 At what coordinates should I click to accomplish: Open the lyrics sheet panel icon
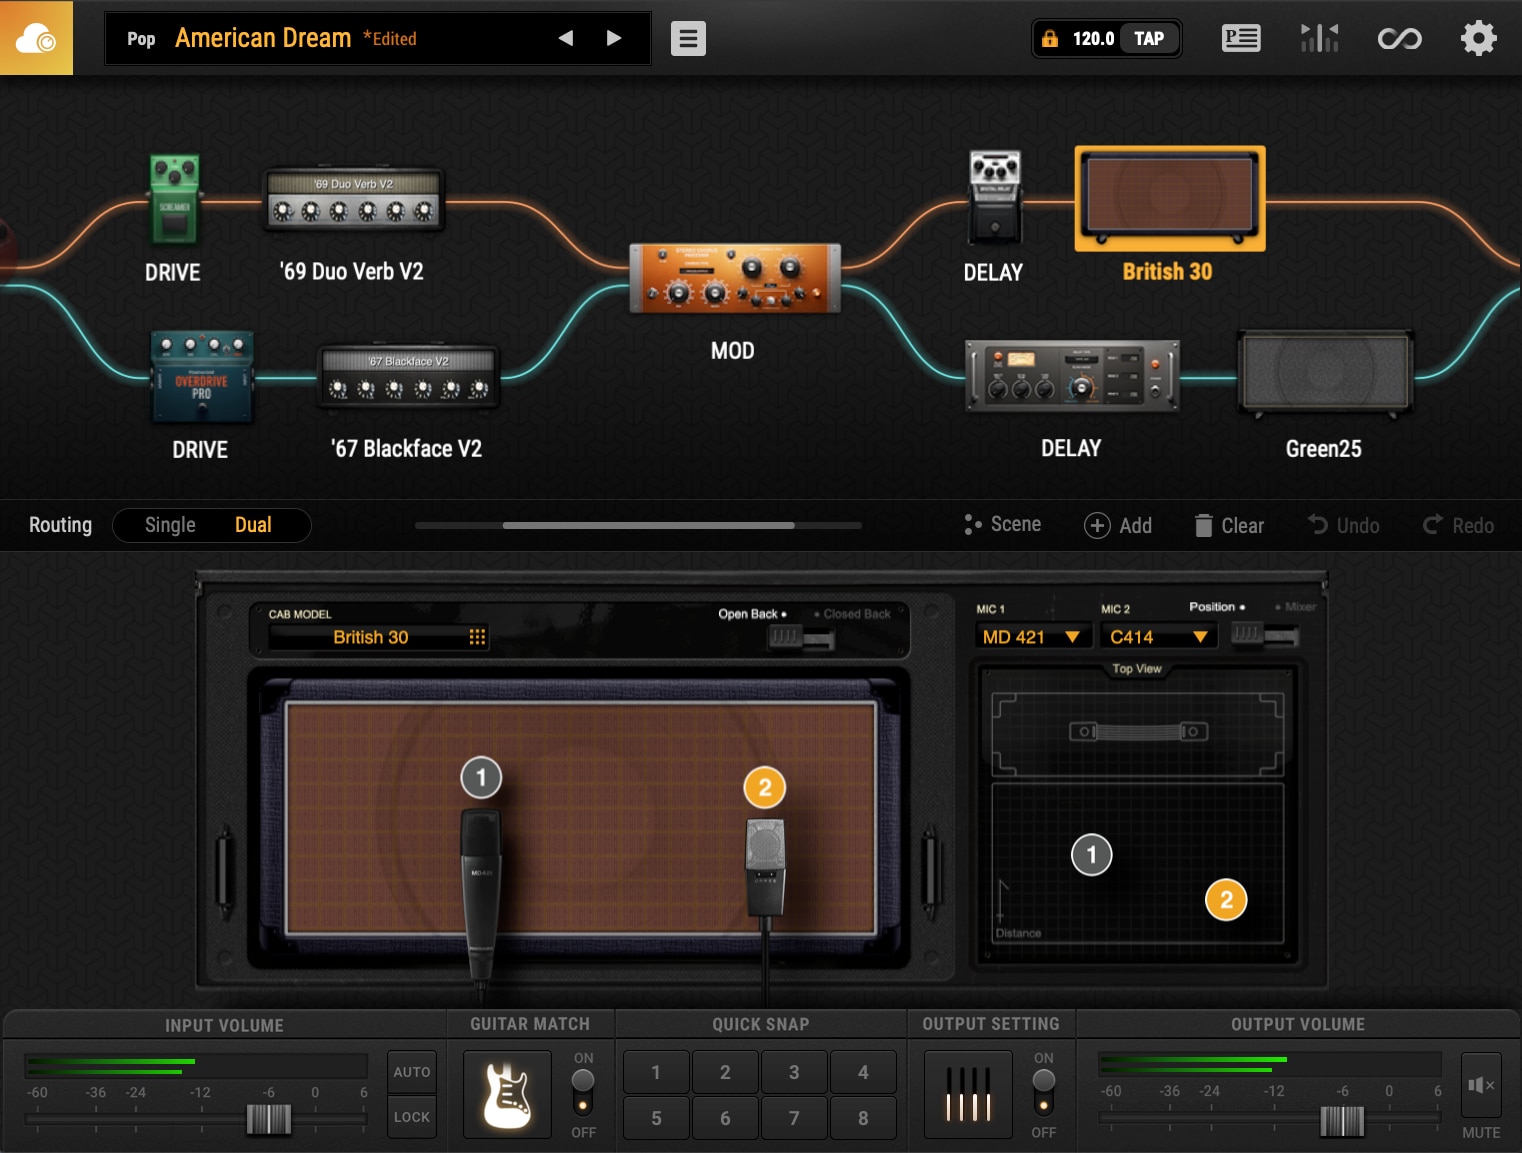click(1241, 38)
